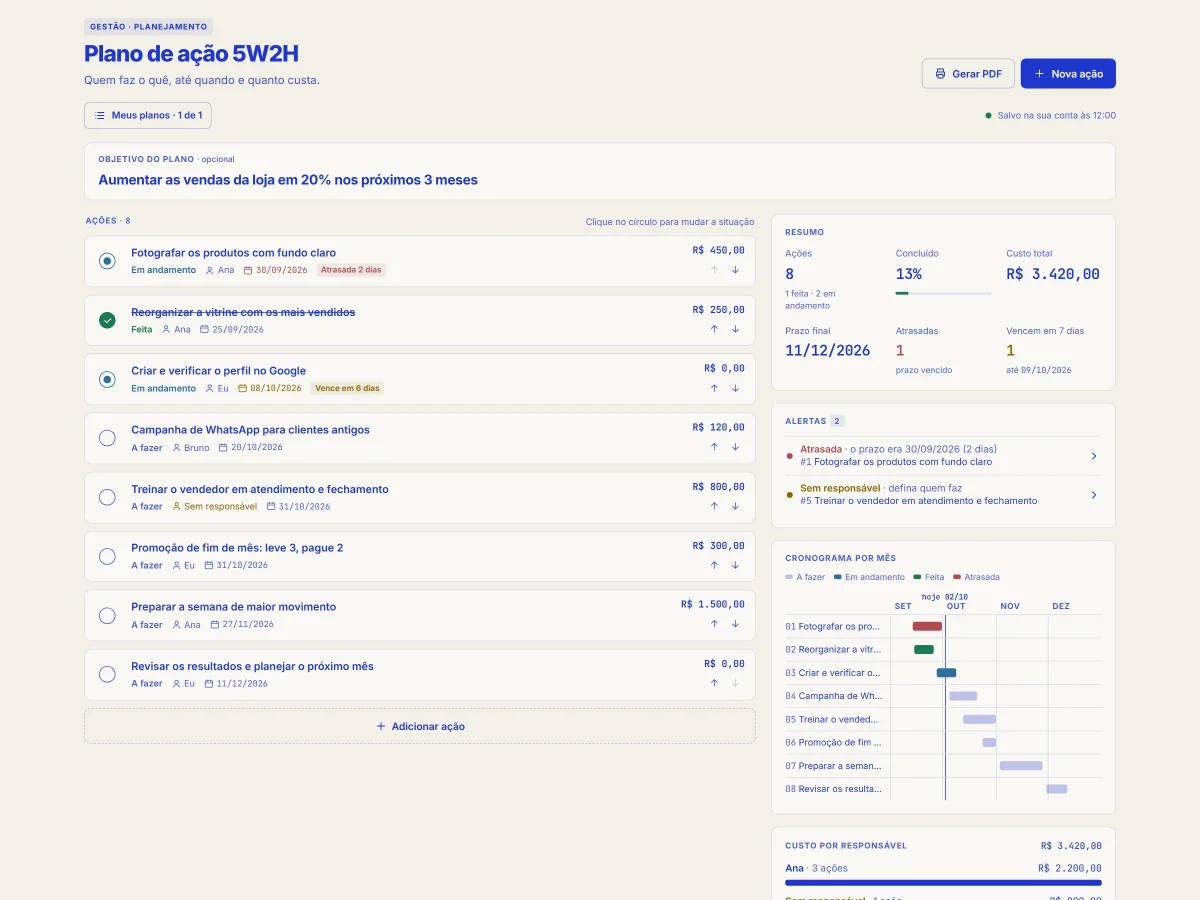The image size is (1200, 900).
Task: Click calendar icon beside 11/12/2026 date
Action: click(x=209, y=683)
